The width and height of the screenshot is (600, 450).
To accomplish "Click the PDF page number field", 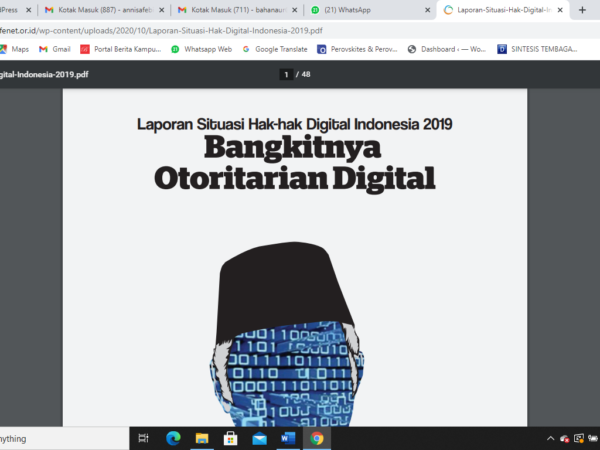I will pyautogui.click(x=286, y=75).
